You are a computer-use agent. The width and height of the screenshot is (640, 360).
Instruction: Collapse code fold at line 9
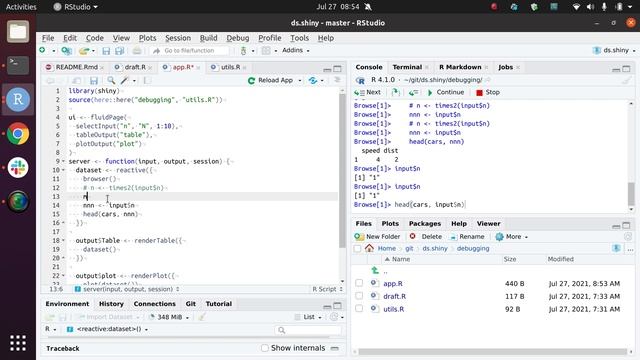(63, 161)
